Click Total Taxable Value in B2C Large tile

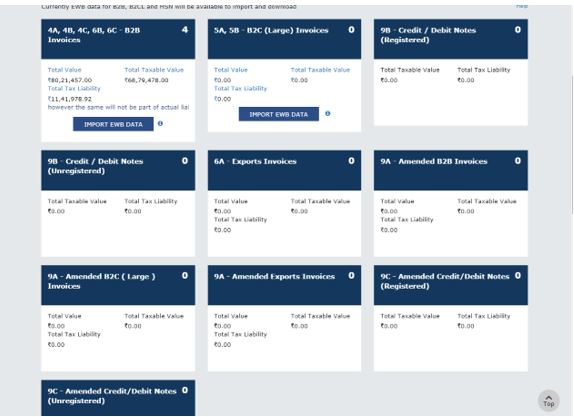pyautogui.click(x=320, y=70)
